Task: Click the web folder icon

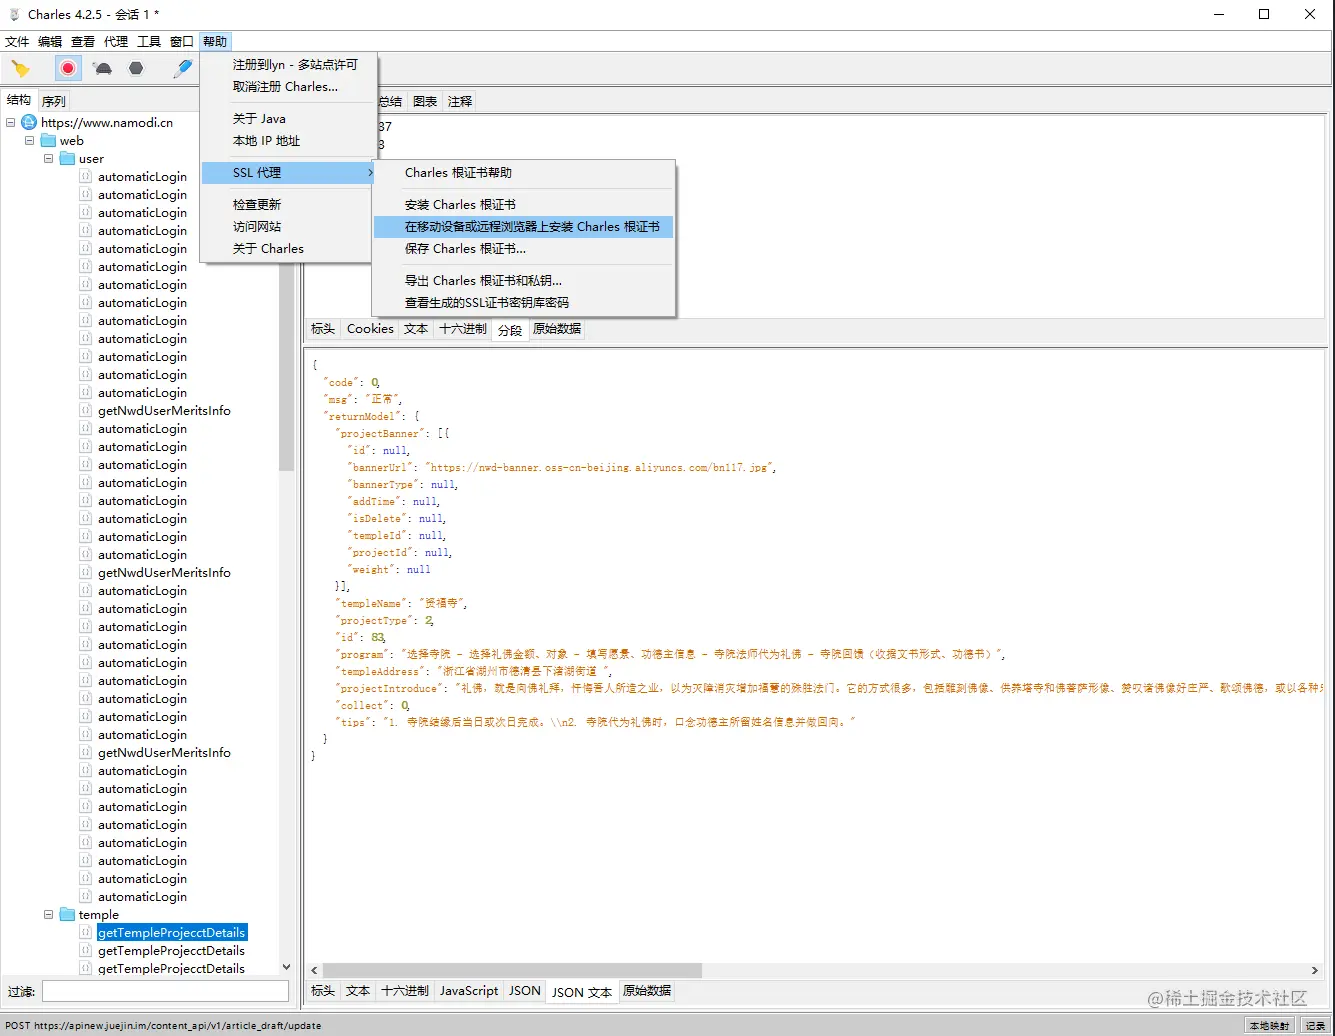Action: (x=48, y=141)
